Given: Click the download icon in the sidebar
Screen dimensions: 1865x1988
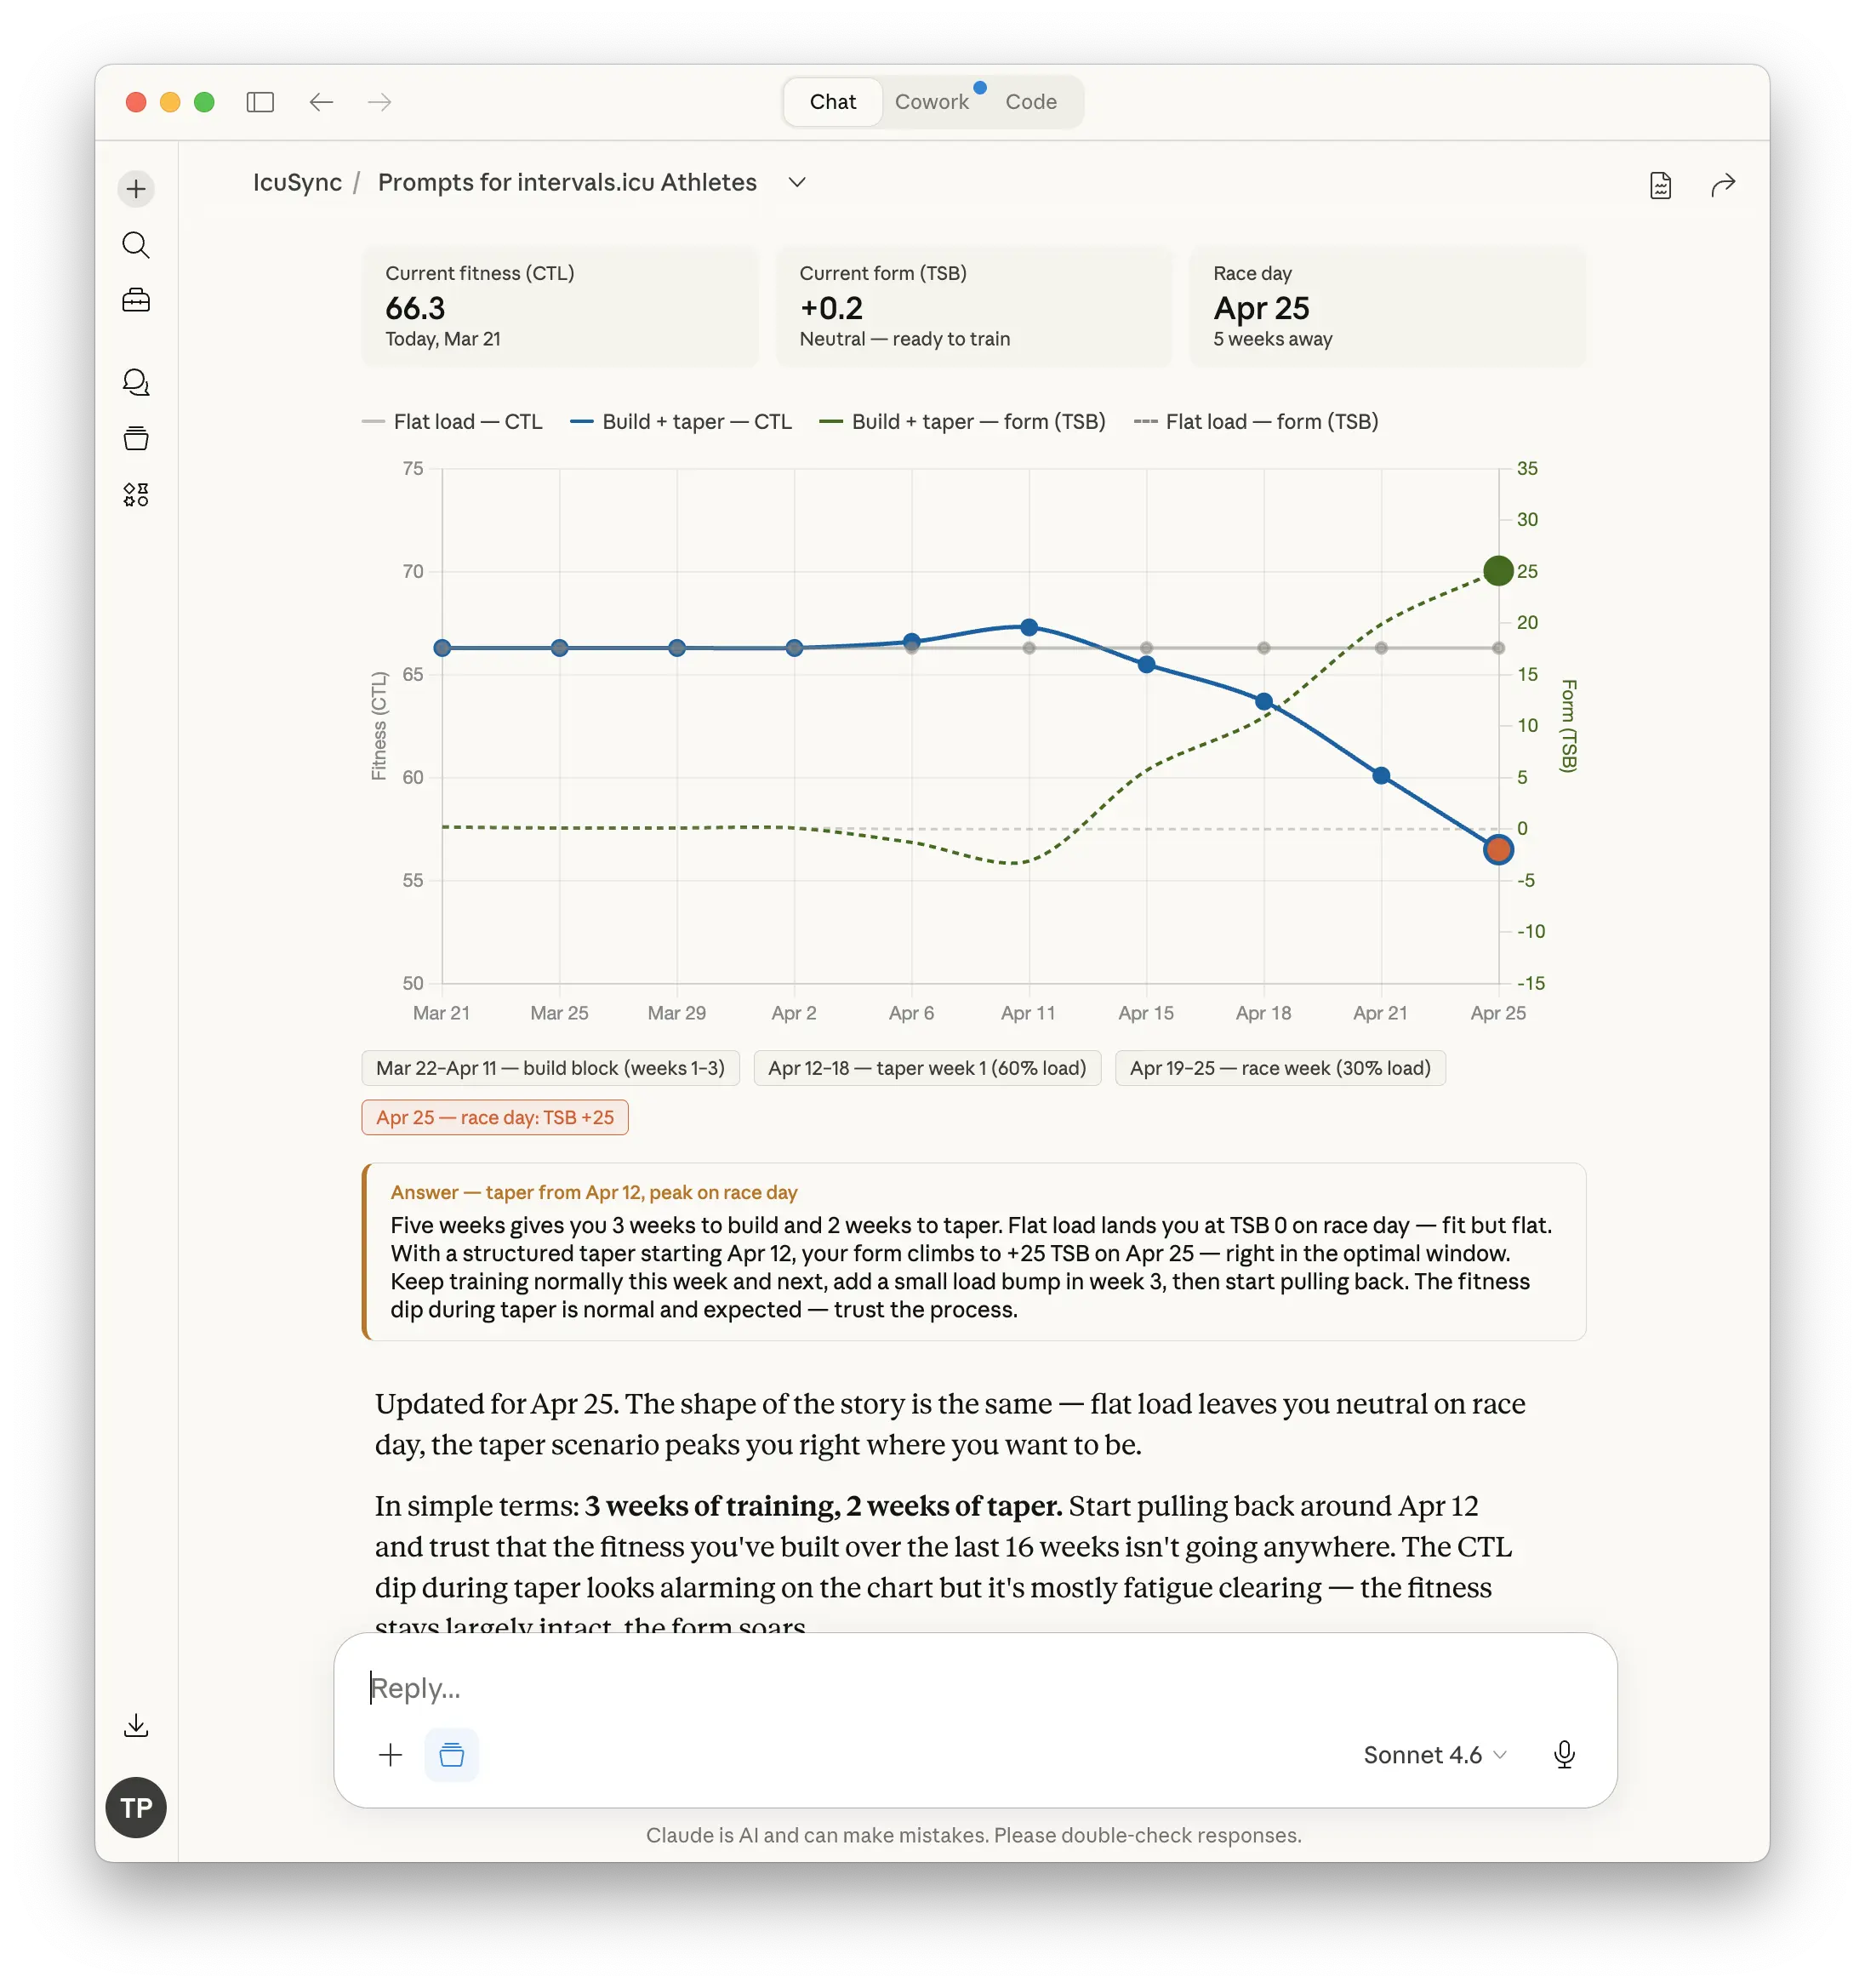Looking at the screenshot, I should pos(136,1725).
